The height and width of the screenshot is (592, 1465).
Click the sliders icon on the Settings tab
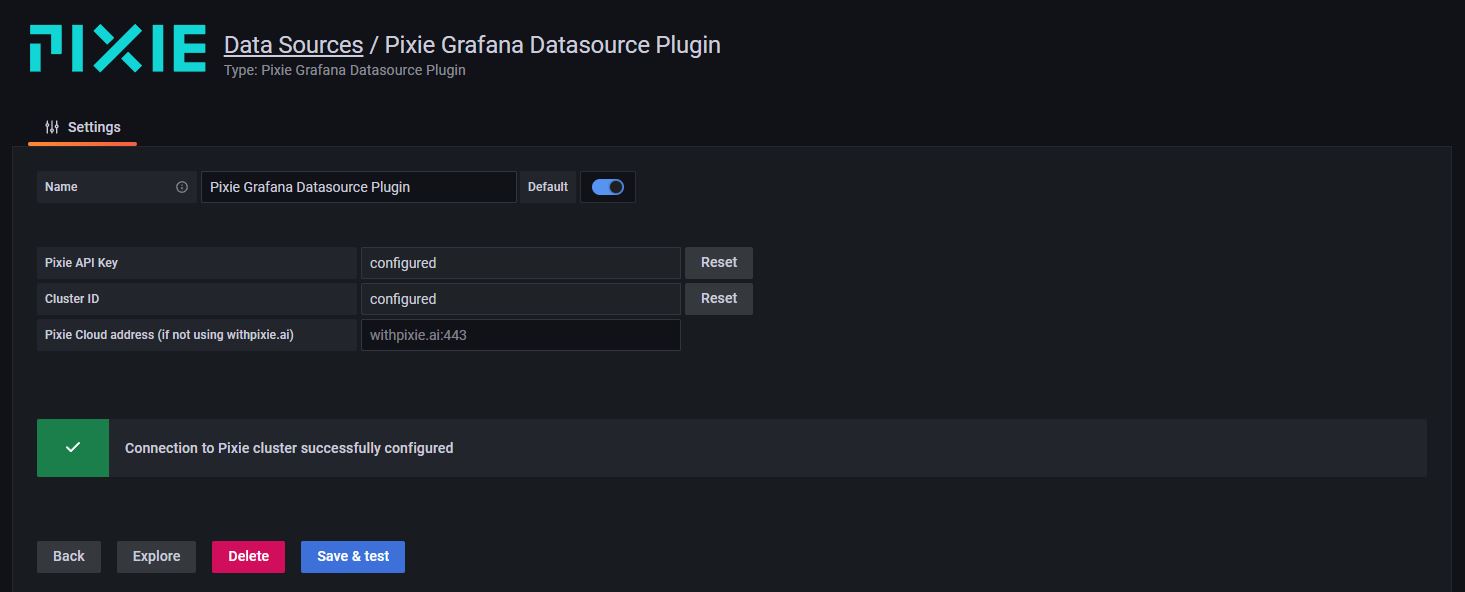[x=52, y=127]
